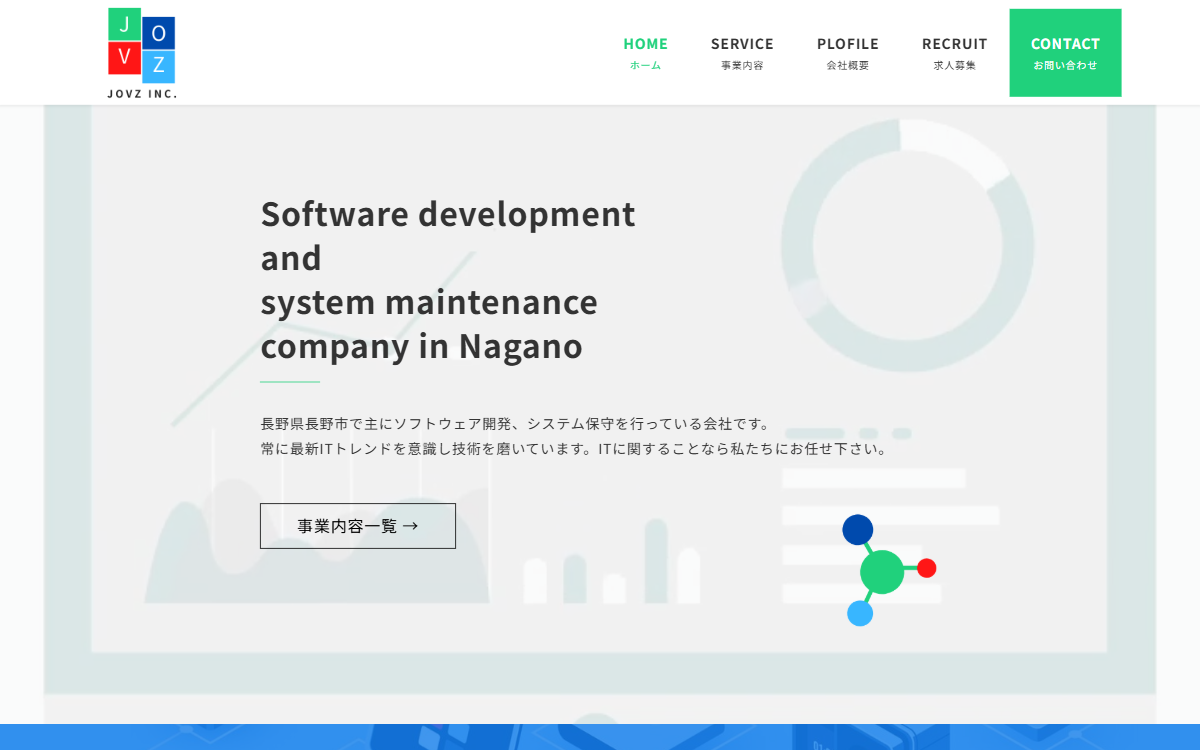Open the HOME menu item
This screenshot has height=750, width=1200.
645,53
